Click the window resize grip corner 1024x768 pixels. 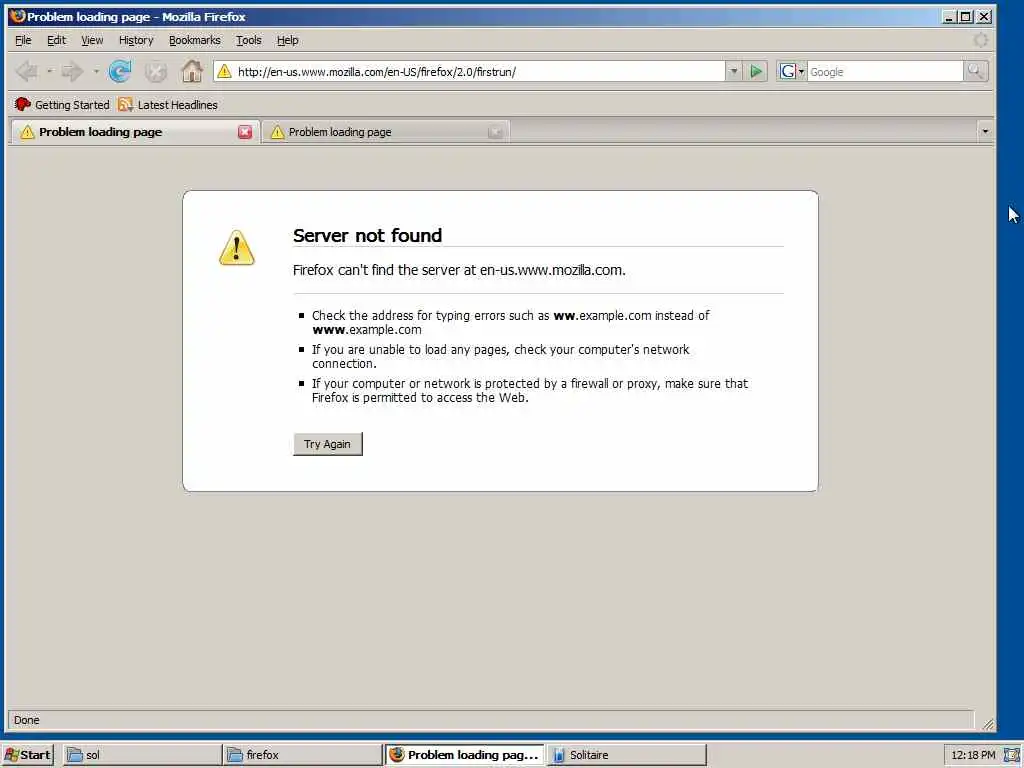[987, 724]
